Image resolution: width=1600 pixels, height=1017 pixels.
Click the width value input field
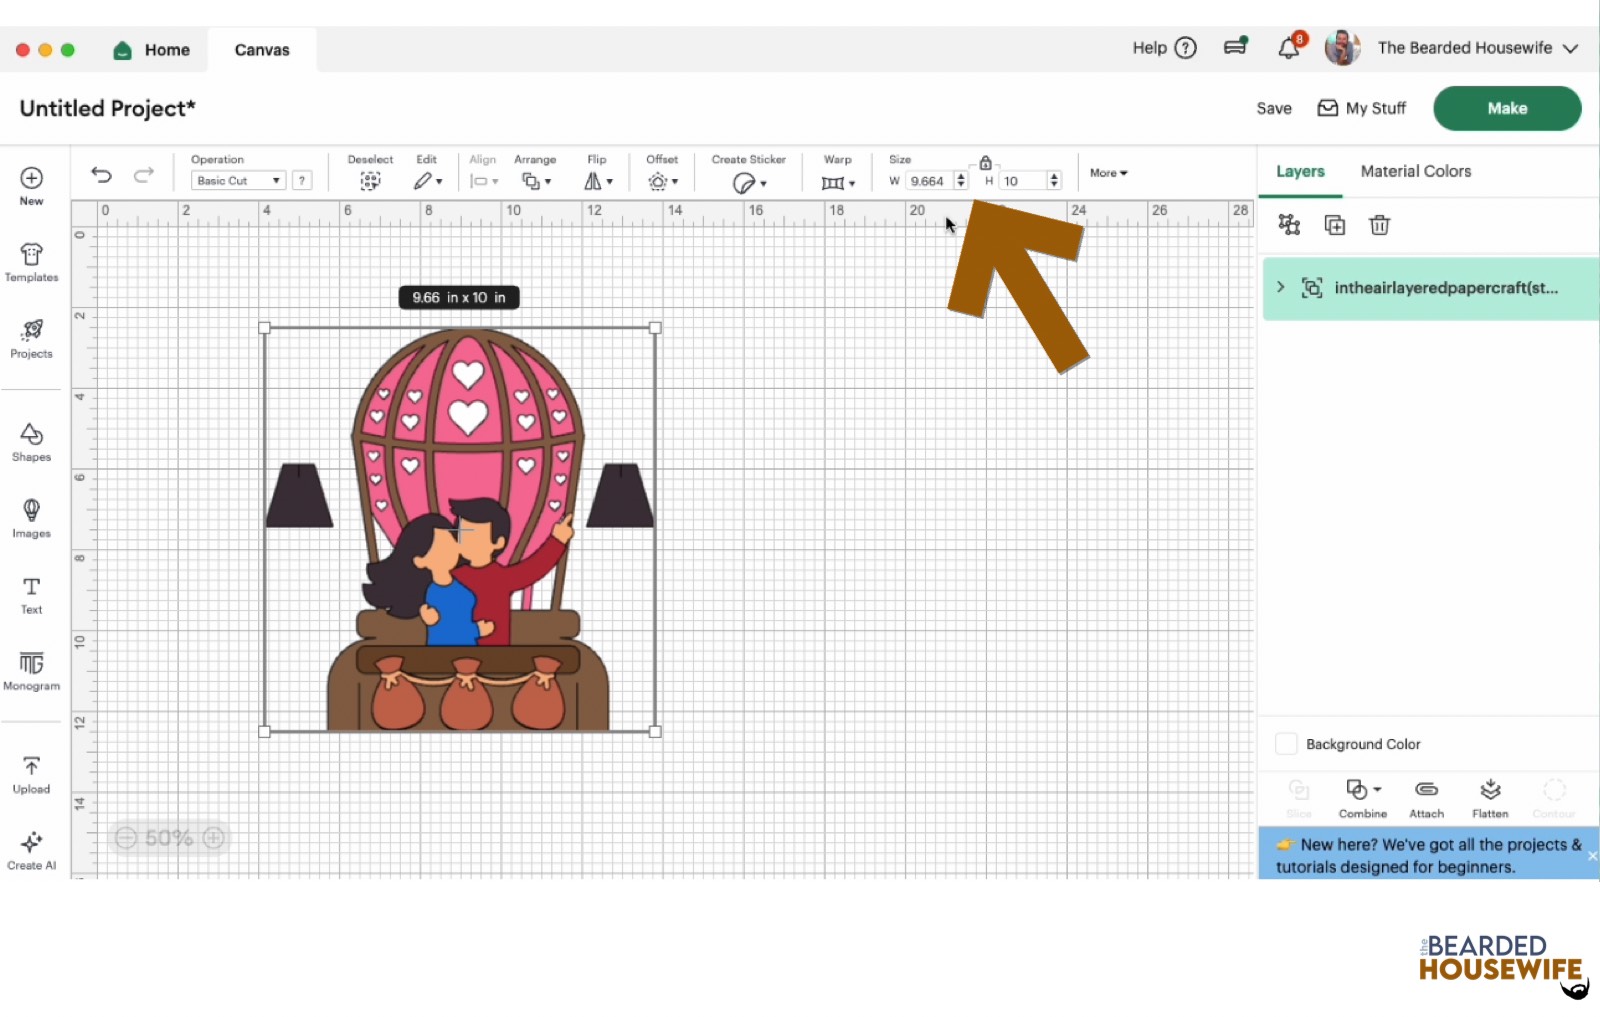[x=929, y=180]
